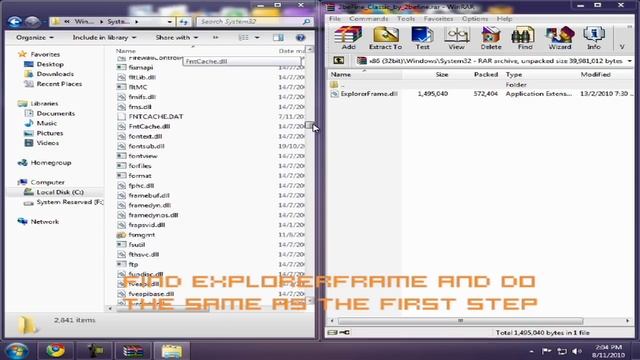Open the Share with dropdown
Viewport: 640px width, 360px height.
click(x=177, y=38)
